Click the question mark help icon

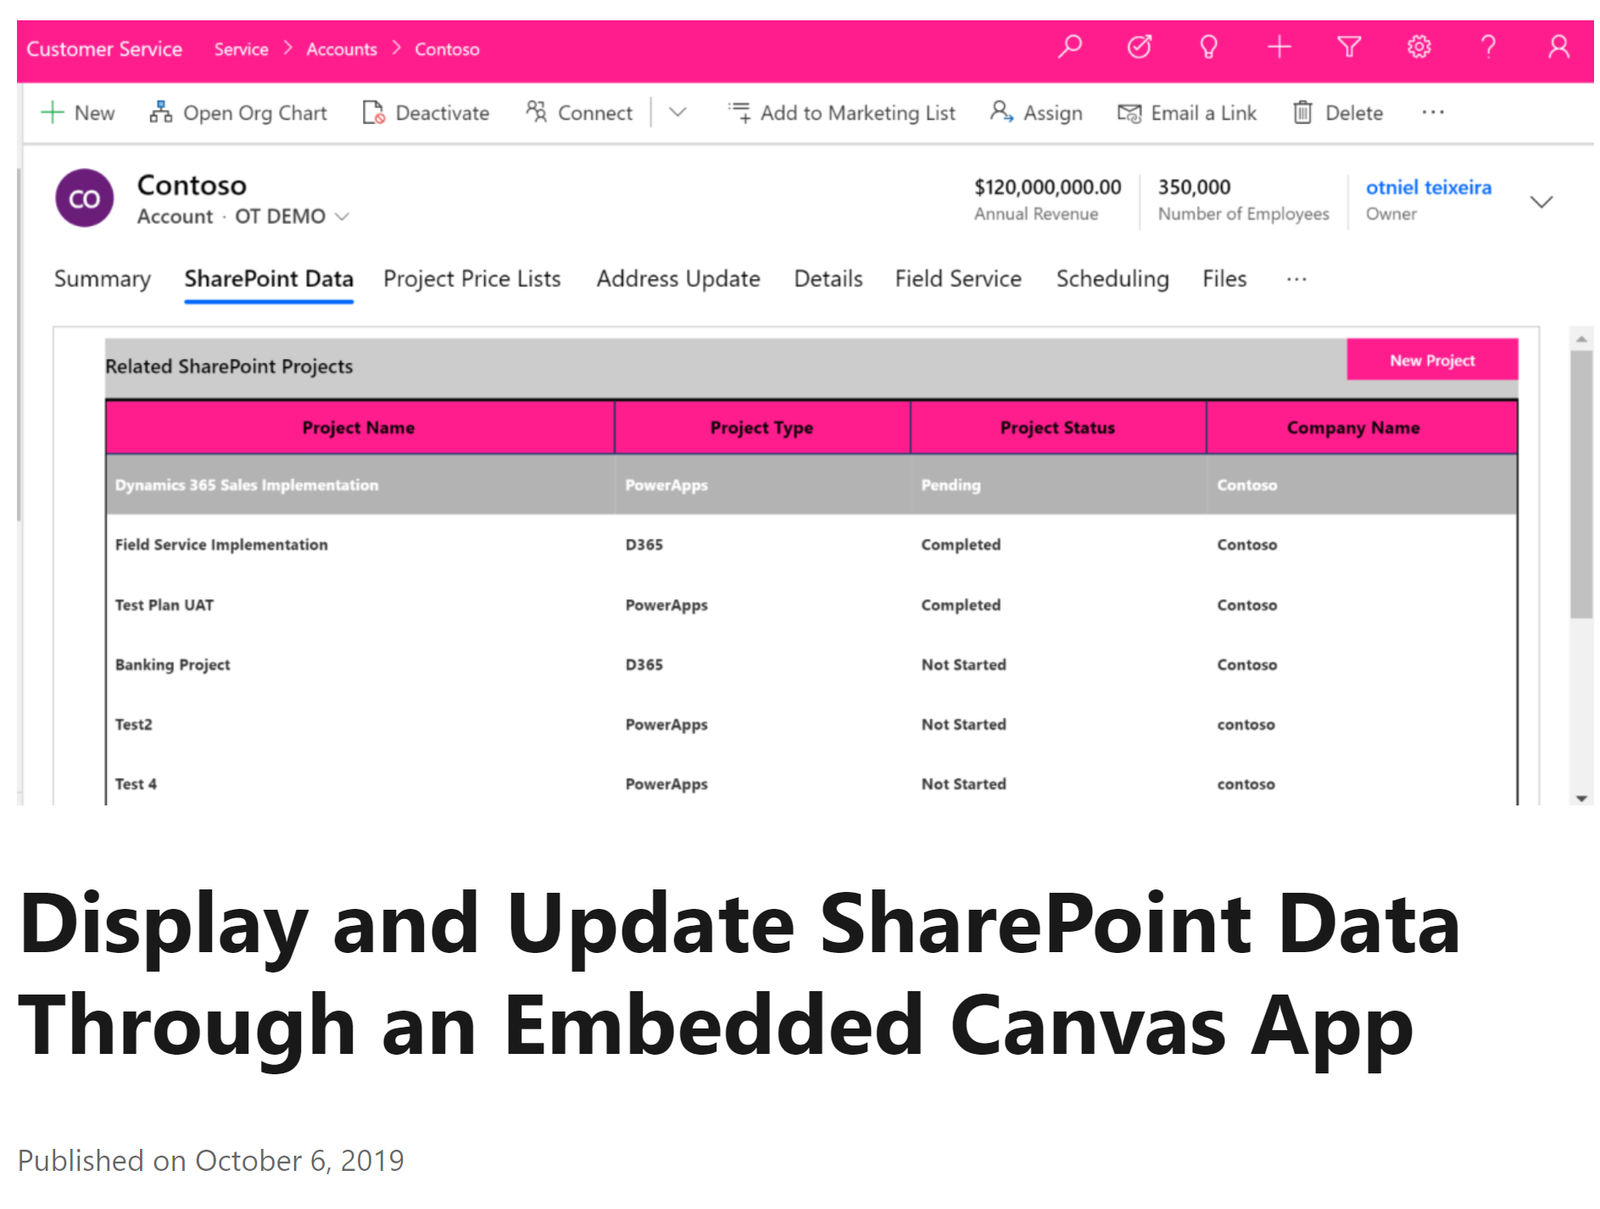1488,47
